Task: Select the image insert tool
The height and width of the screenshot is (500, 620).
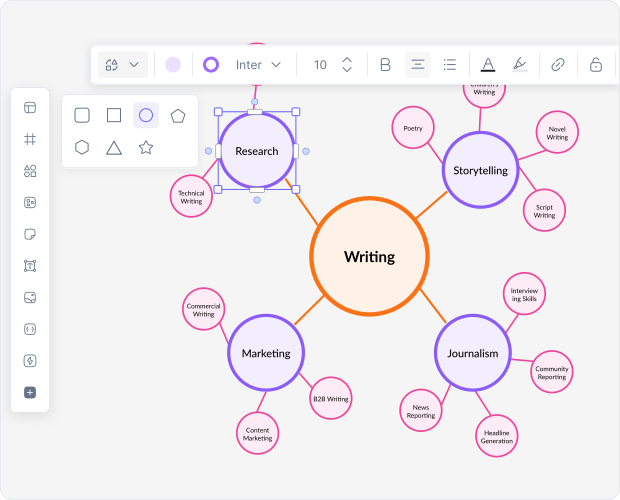Action: pyautogui.click(x=30, y=297)
